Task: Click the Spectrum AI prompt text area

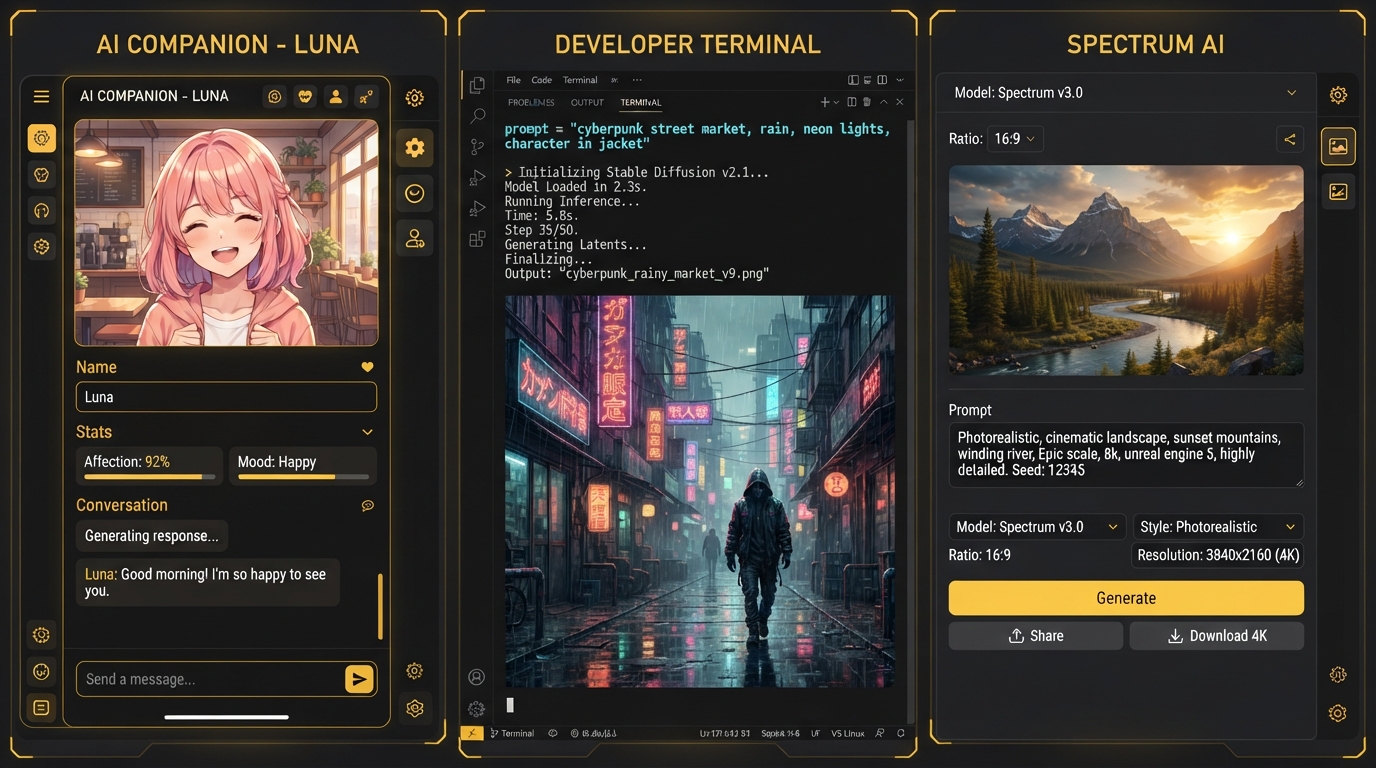Action: click(1126, 455)
